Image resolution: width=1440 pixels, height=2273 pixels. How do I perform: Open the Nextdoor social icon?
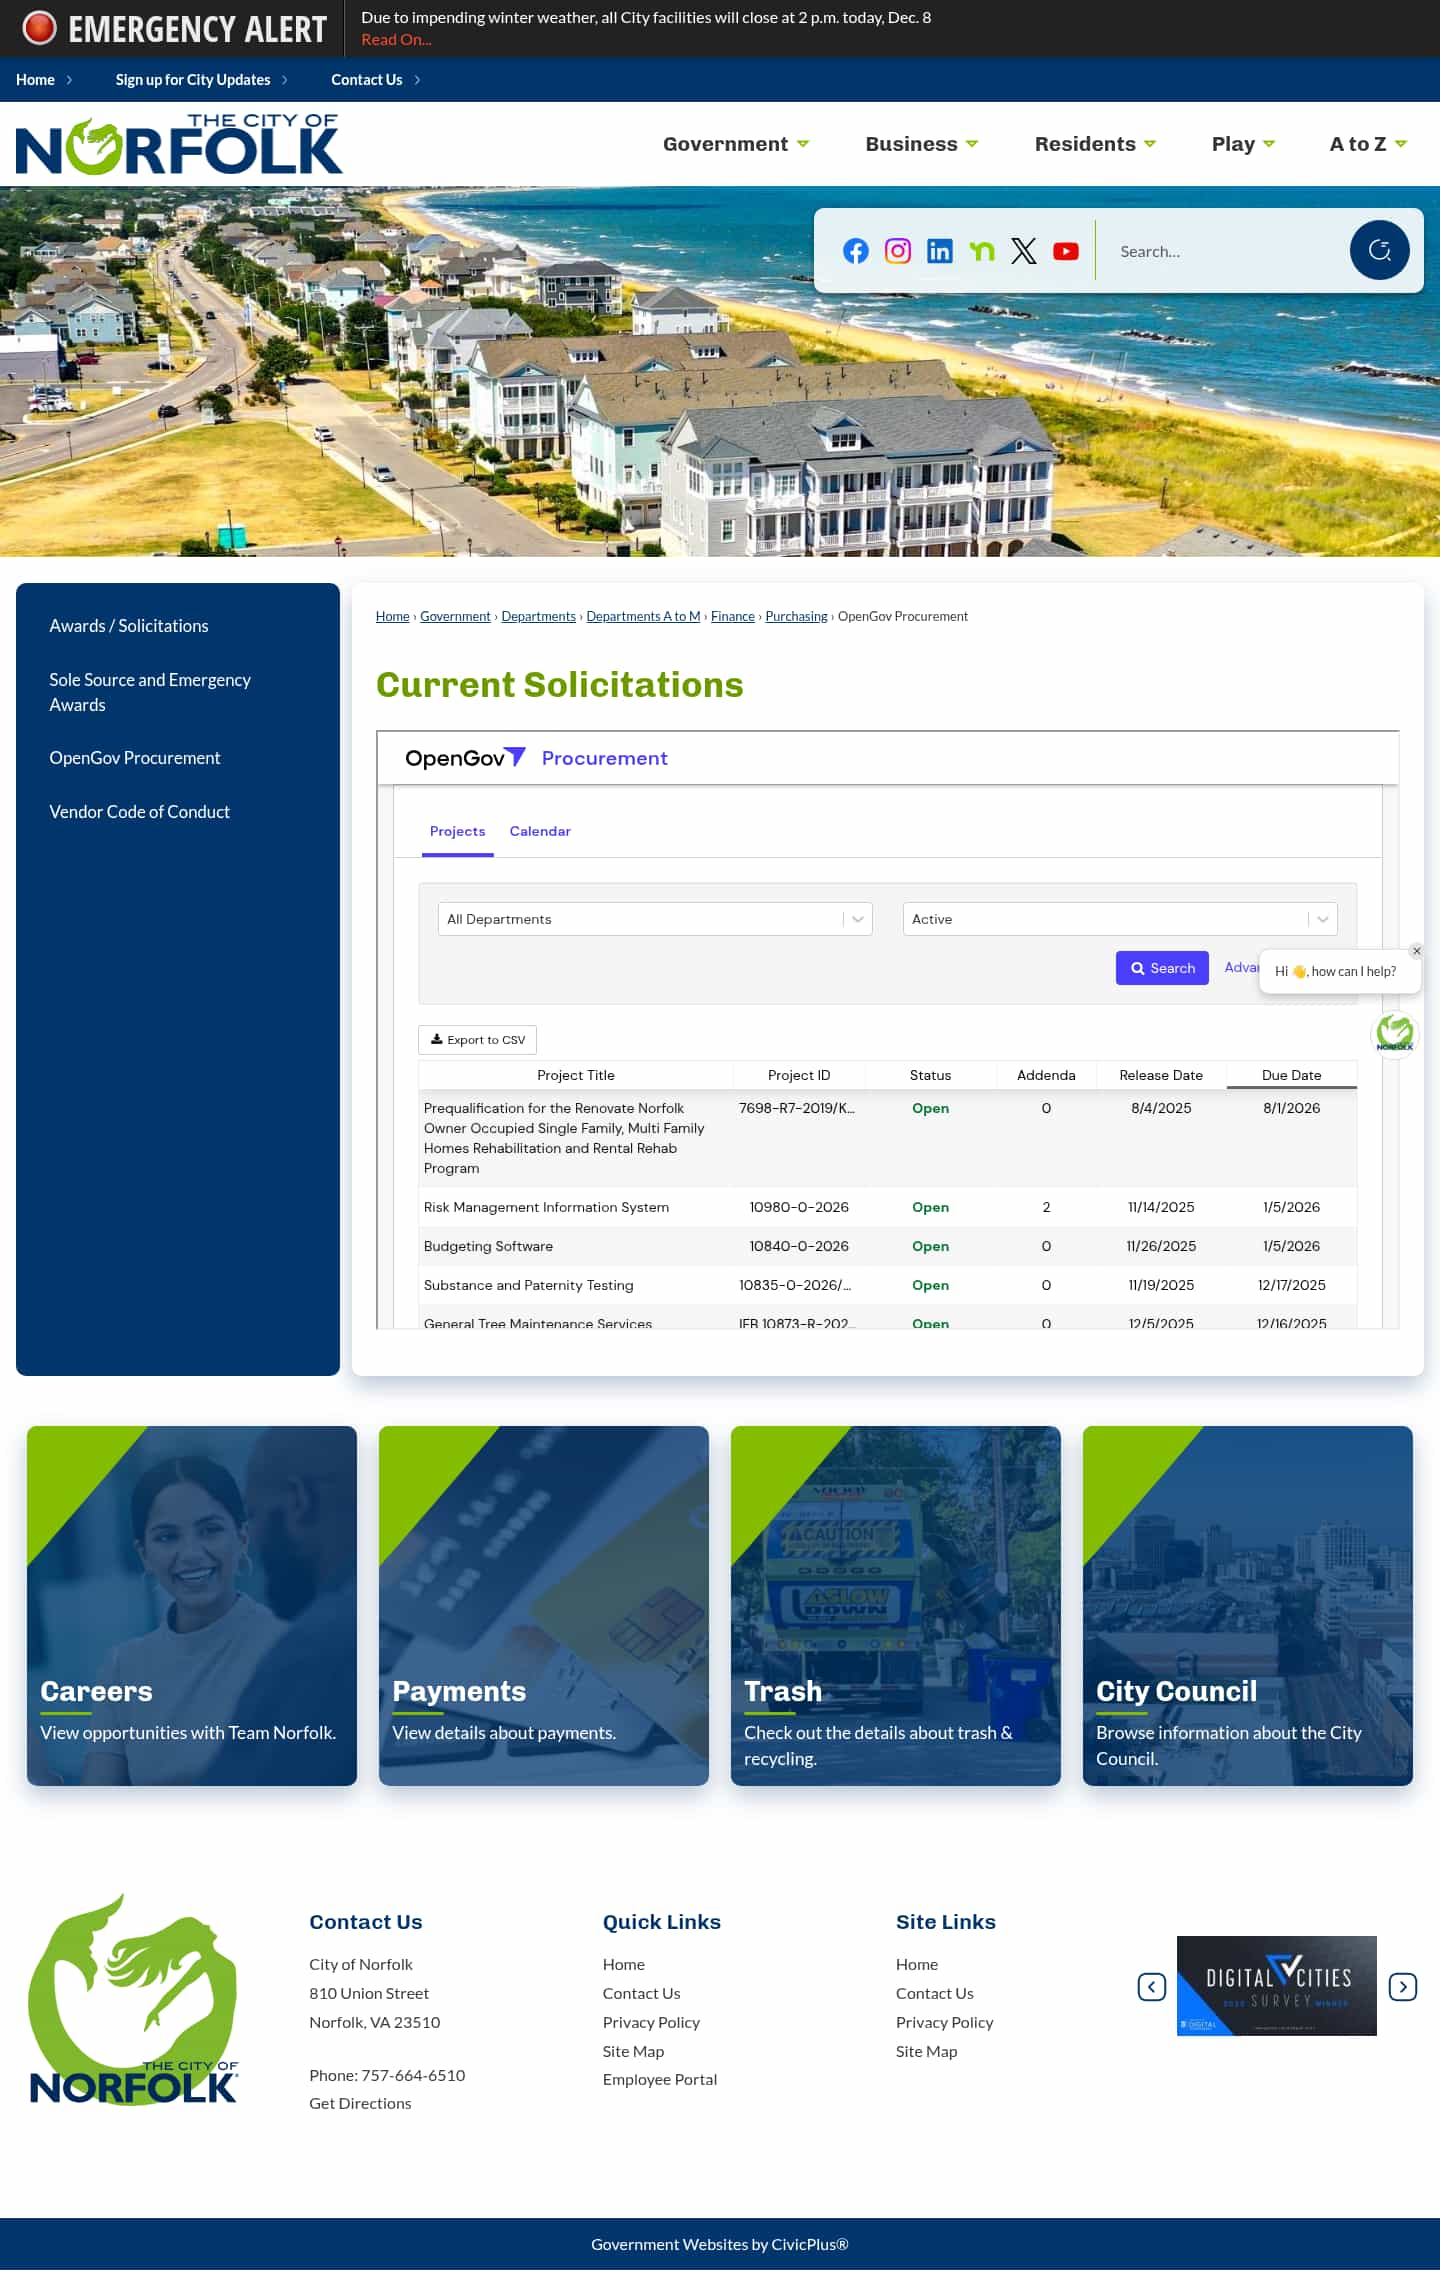click(982, 251)
